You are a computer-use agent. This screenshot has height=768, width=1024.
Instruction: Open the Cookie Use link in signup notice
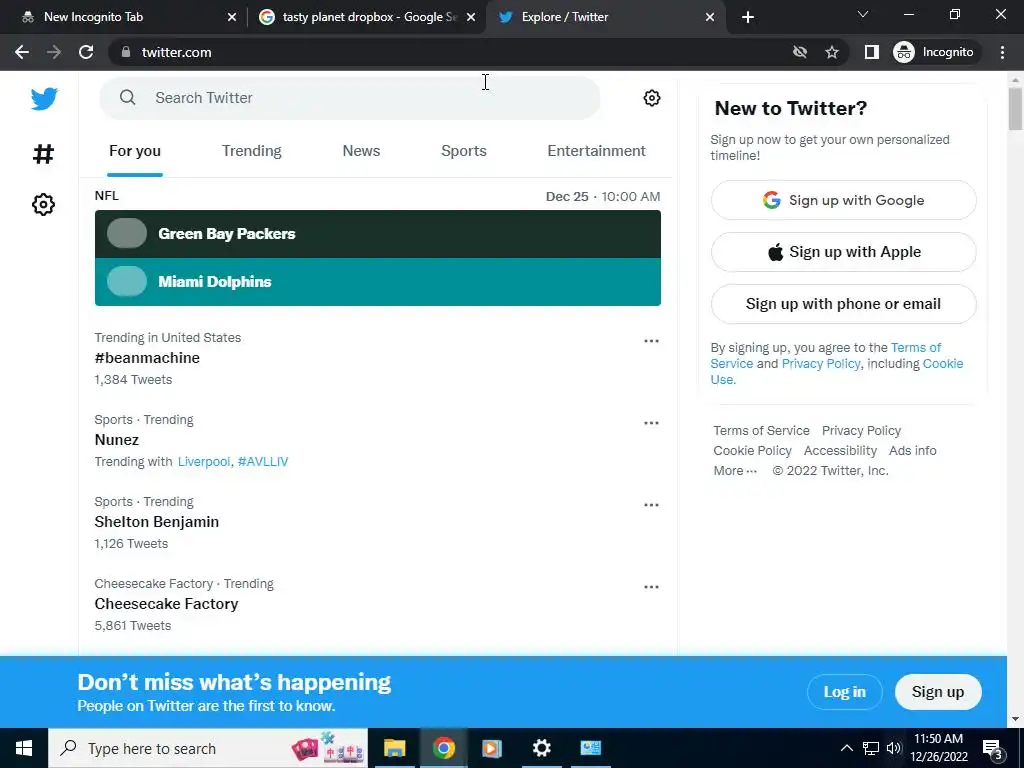942,364
